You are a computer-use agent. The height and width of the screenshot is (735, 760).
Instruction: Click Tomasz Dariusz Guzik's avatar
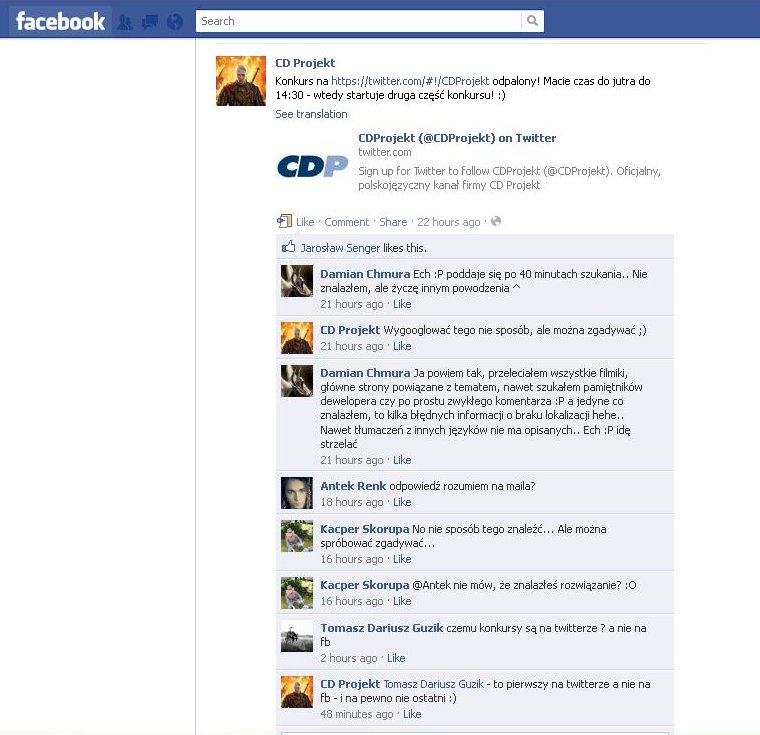297,636
